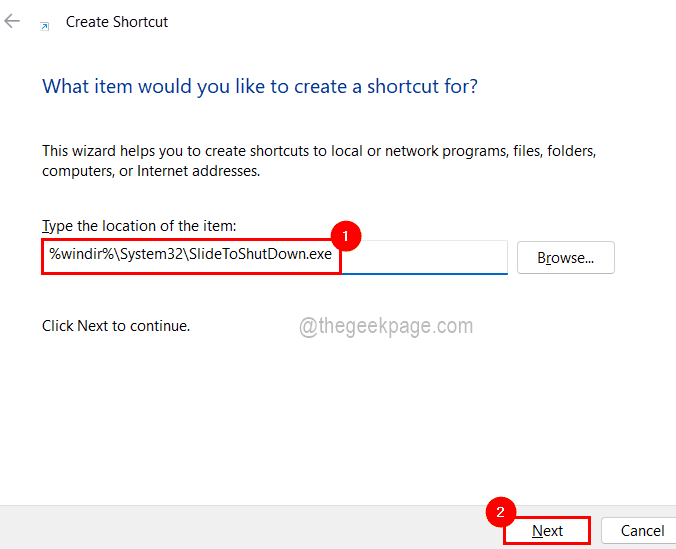Click the wizard description paragraph
Image resolution: width=676 pixels, height=549 pixels.
(x=318, y=161)
